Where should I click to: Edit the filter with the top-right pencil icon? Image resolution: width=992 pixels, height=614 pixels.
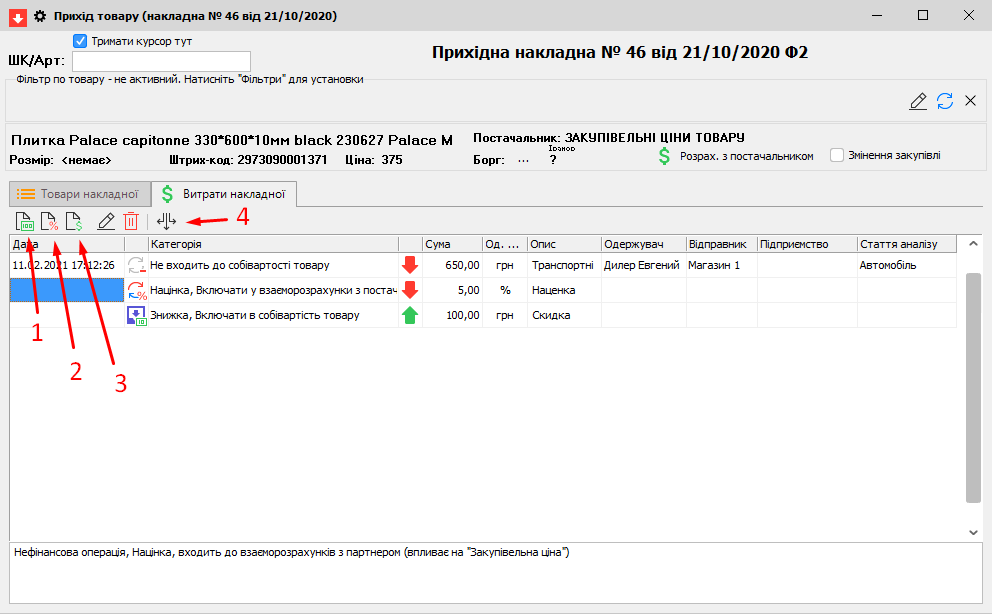[x=917, y=101]
